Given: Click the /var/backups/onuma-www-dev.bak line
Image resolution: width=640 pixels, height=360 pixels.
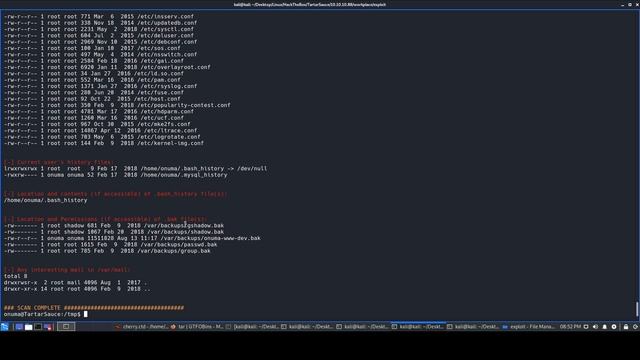Looking at the screenshot, I should click(132, 238).
